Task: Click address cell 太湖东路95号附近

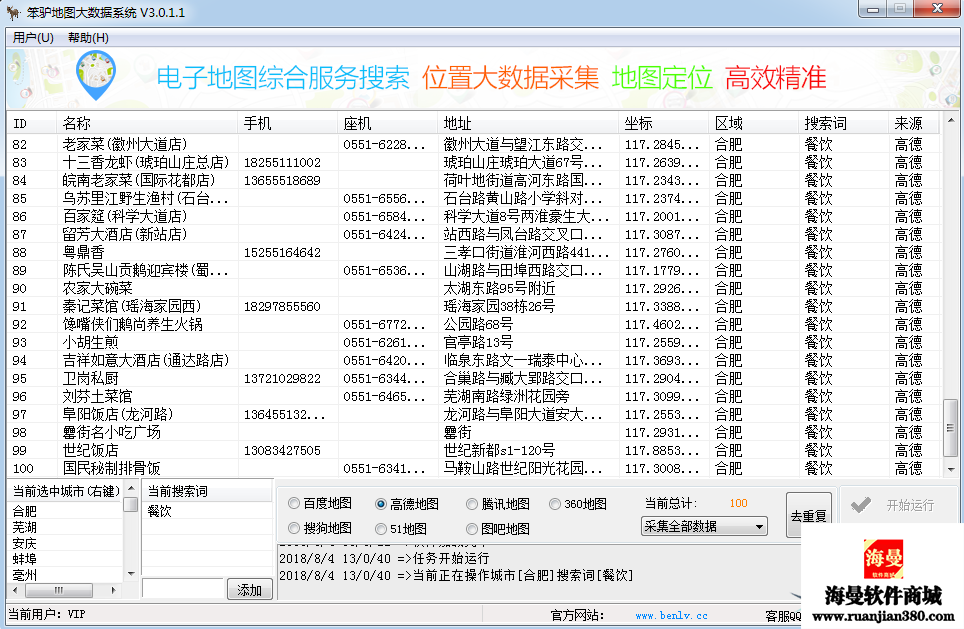Action: click(499, 288)
